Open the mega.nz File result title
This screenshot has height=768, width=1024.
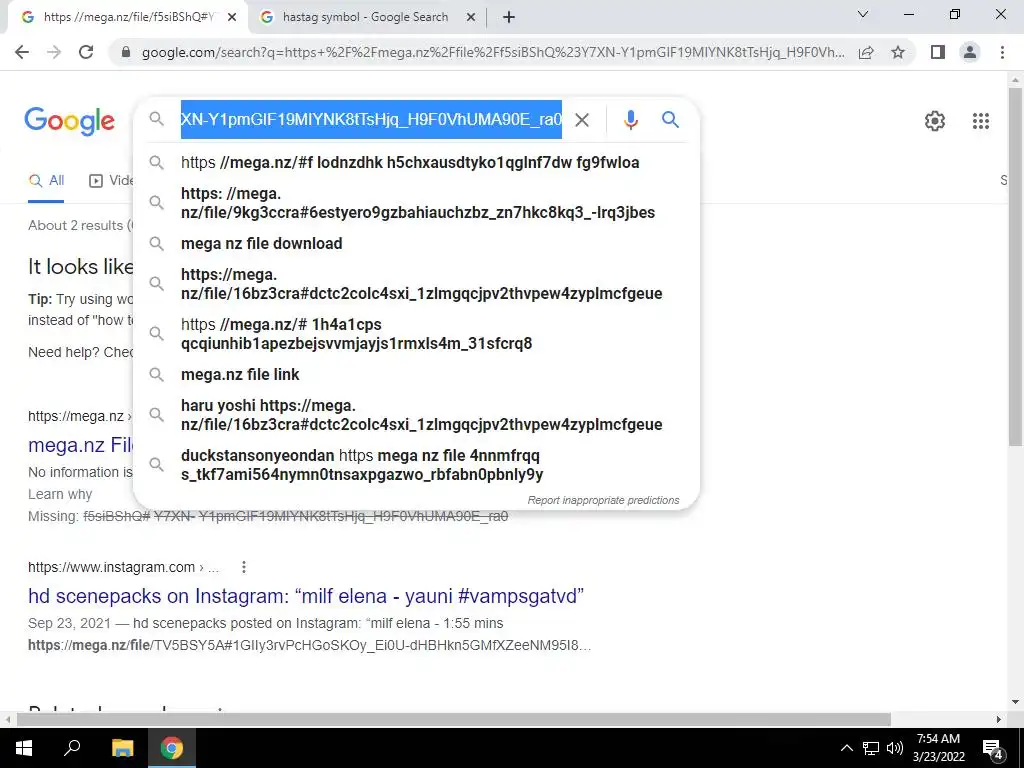[81, 445]
